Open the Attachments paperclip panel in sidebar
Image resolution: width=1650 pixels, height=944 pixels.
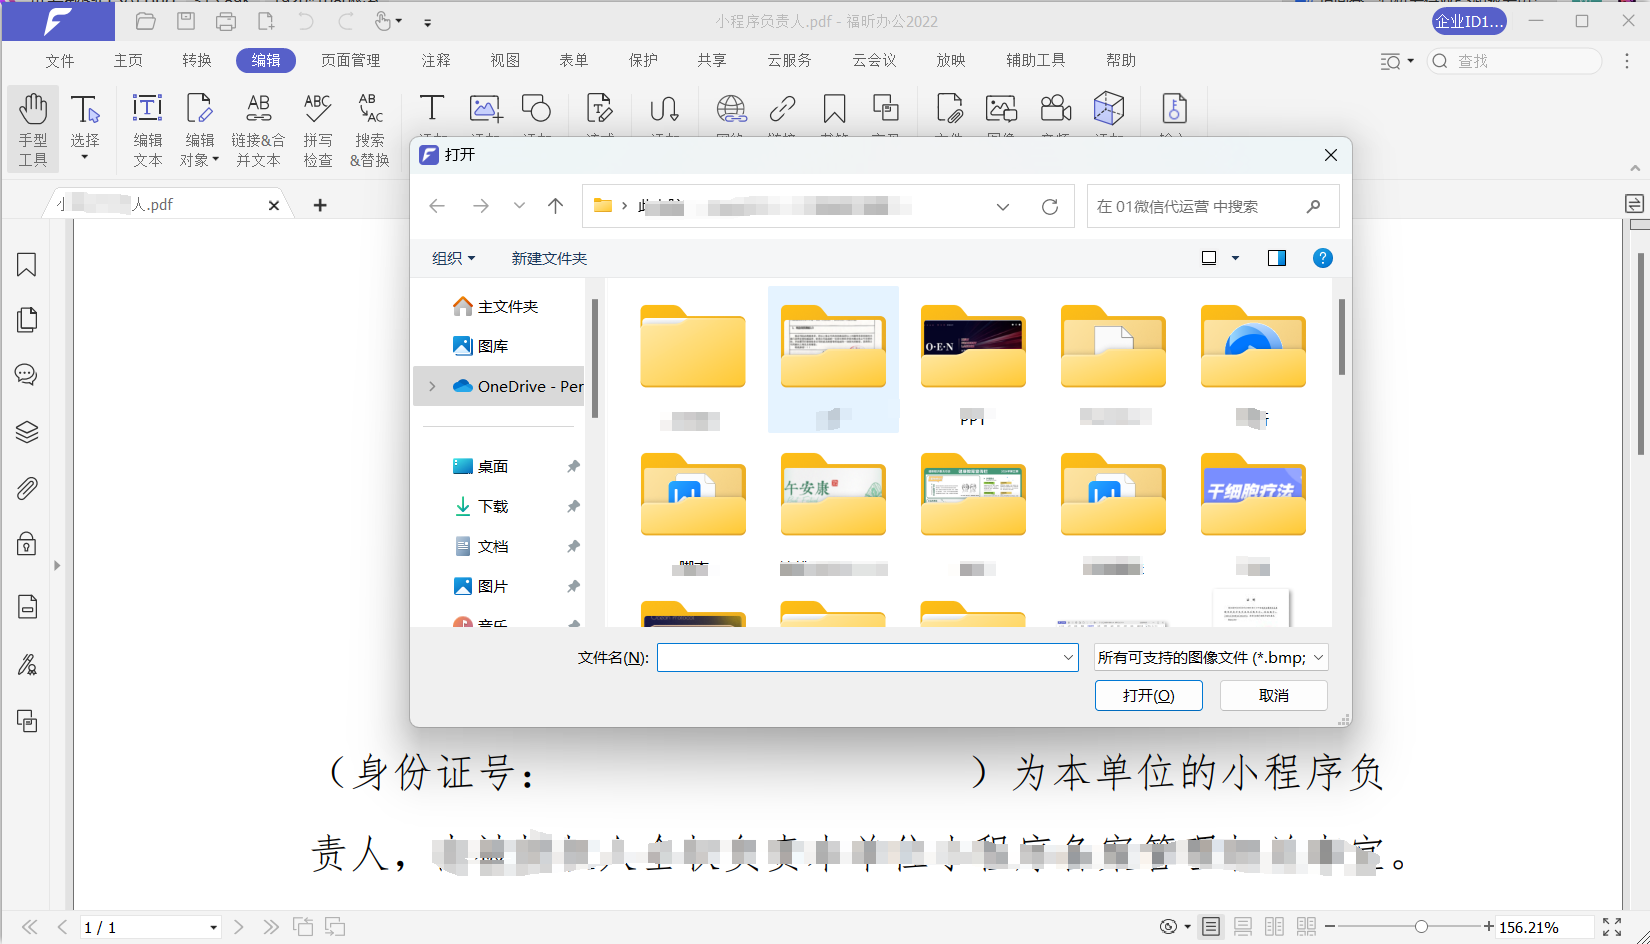coord(27,488)
